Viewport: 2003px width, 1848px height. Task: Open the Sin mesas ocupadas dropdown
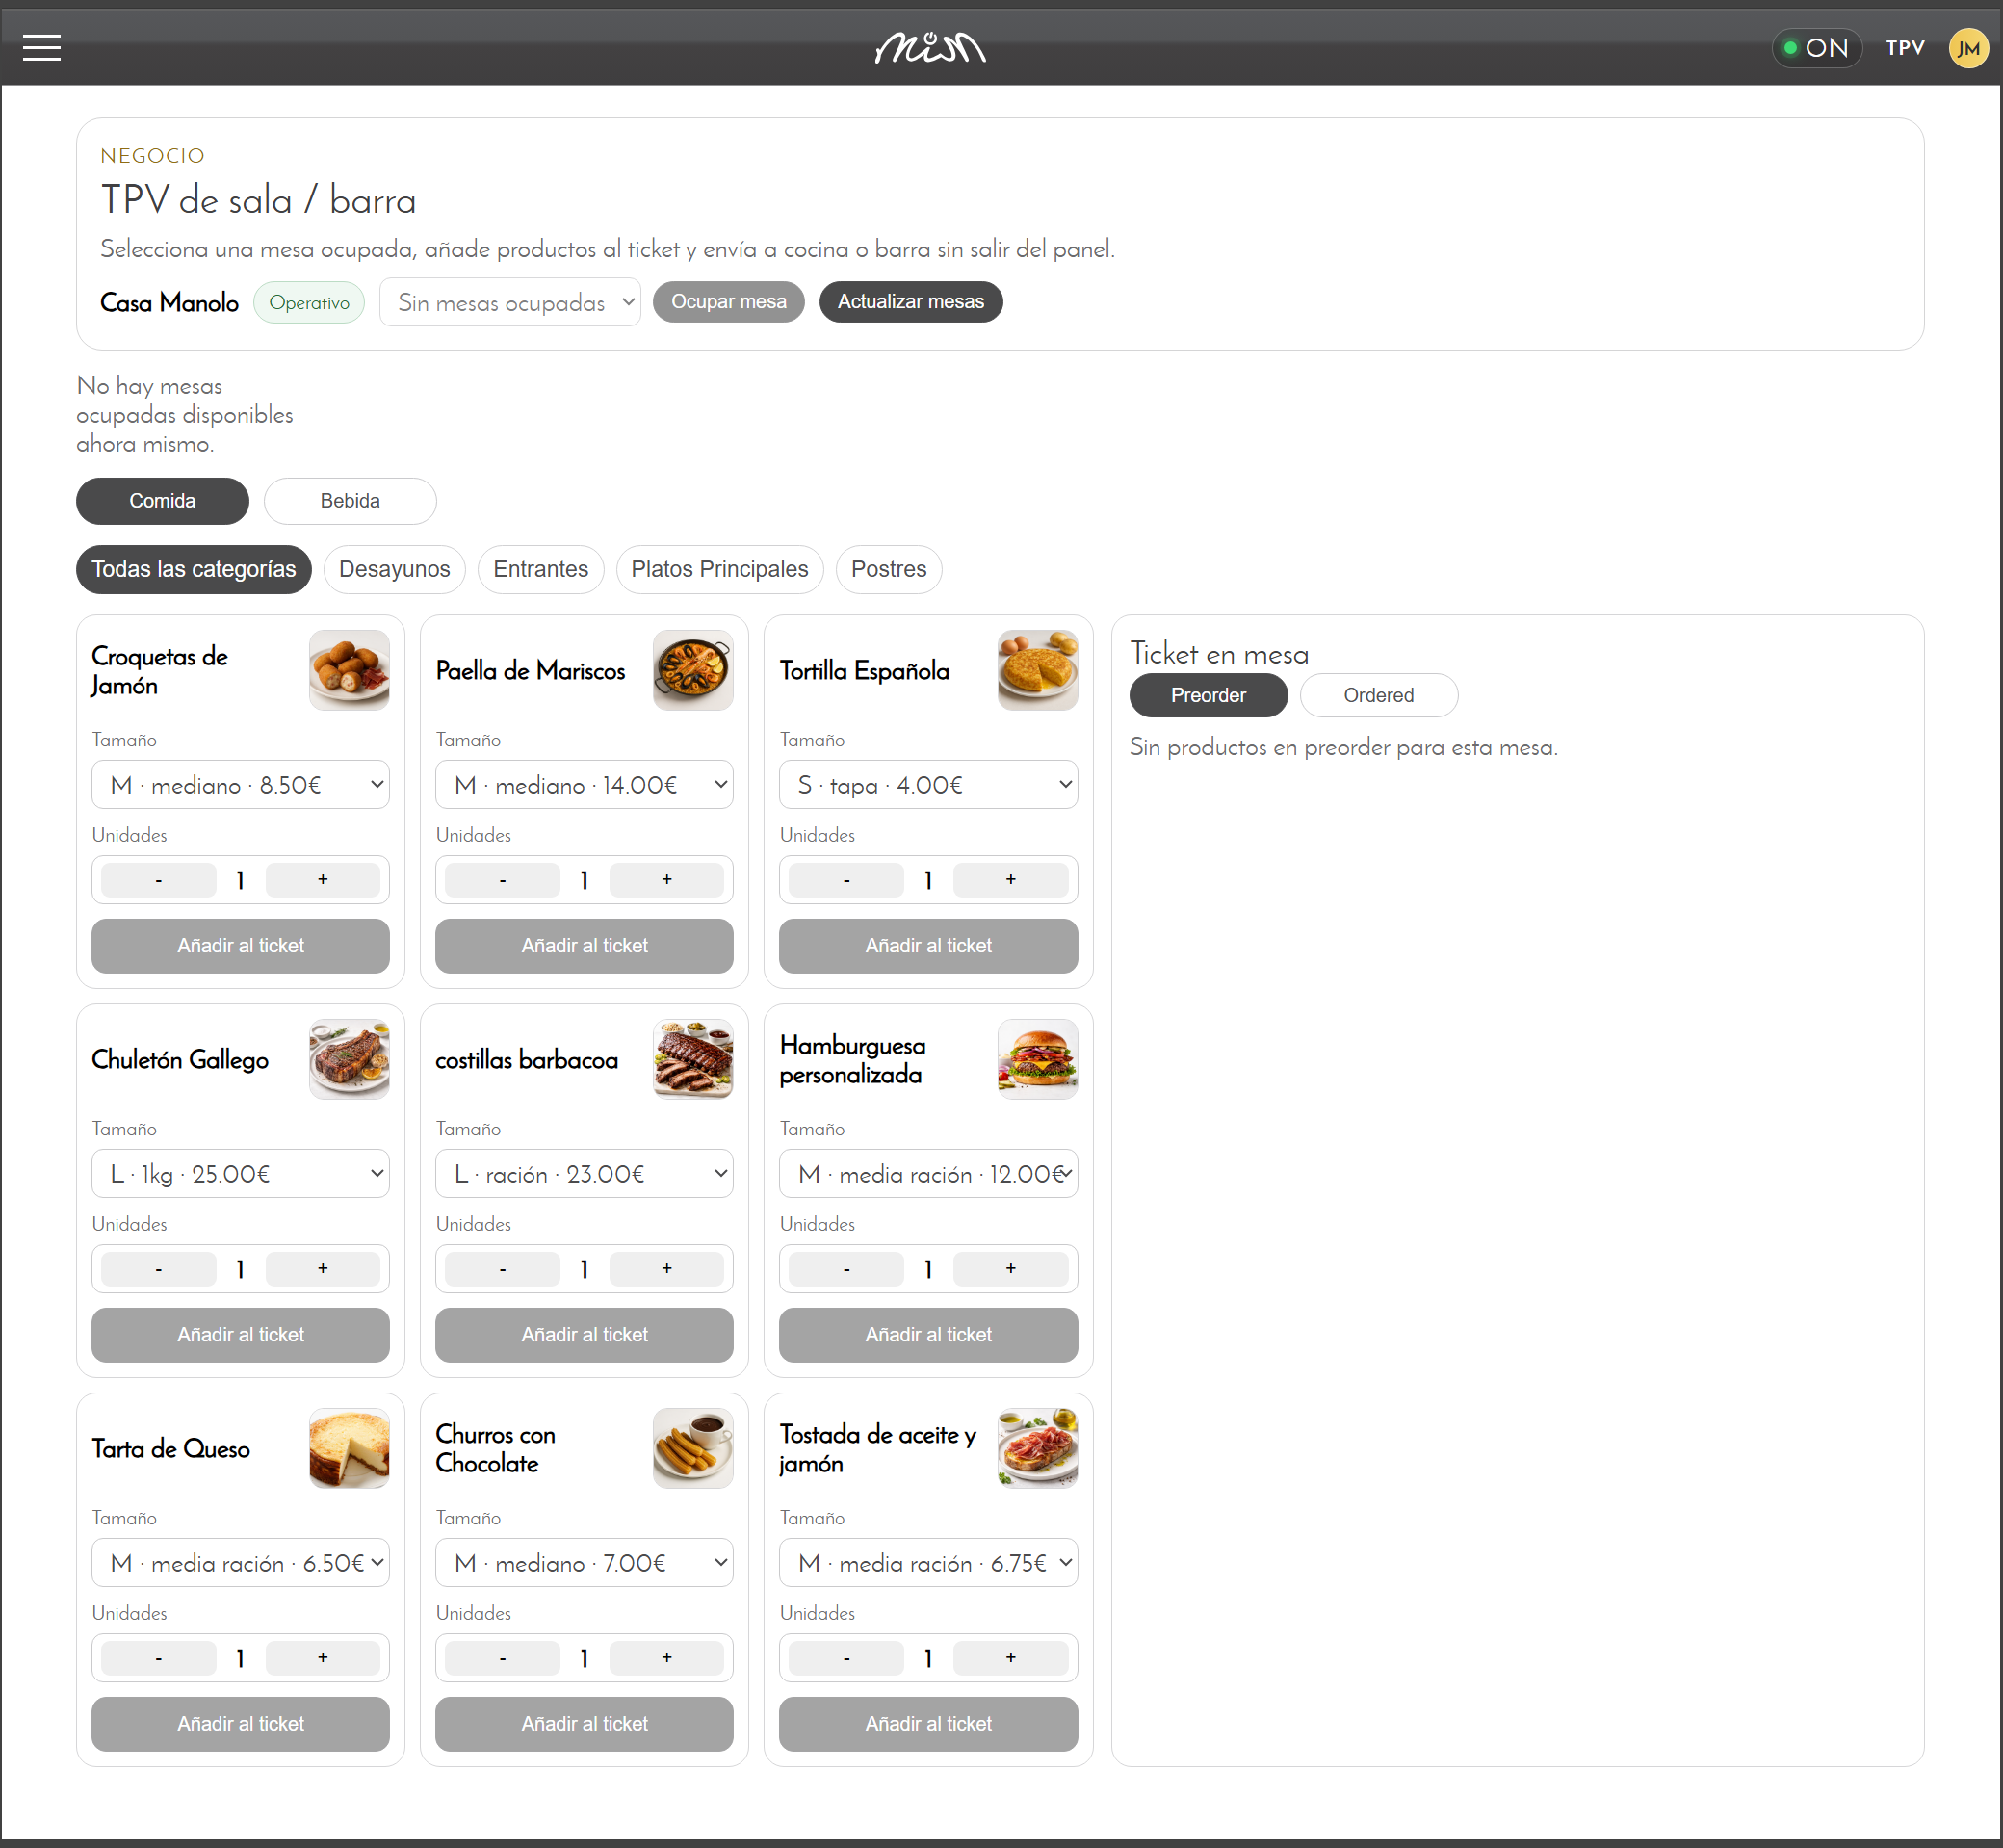point(510,302)
